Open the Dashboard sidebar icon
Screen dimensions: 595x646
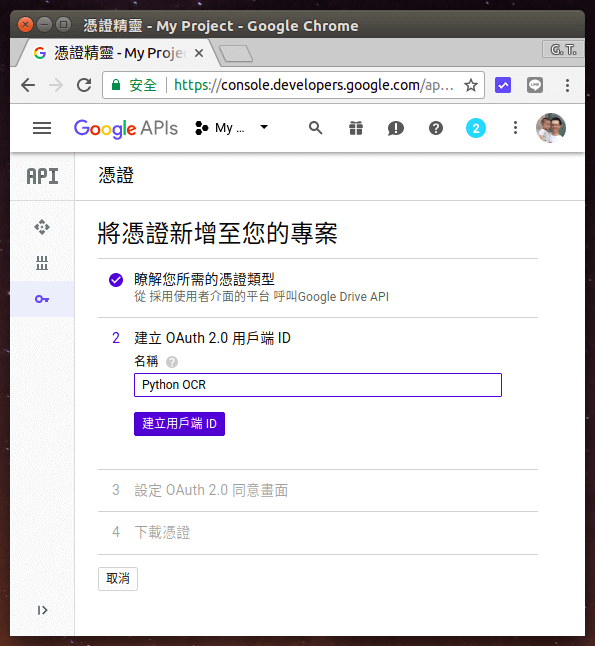pos(42,227)
